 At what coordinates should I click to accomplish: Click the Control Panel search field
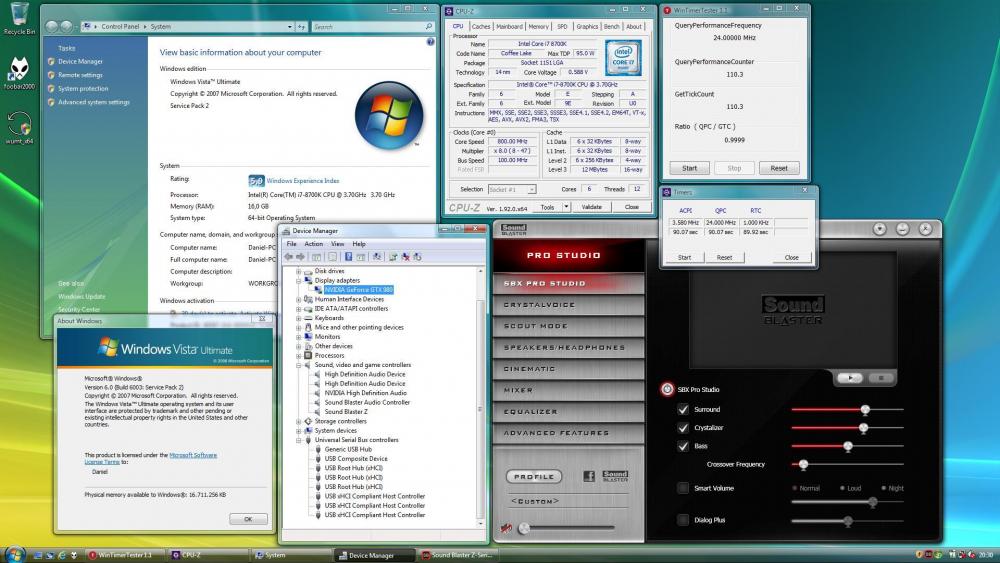373,27
